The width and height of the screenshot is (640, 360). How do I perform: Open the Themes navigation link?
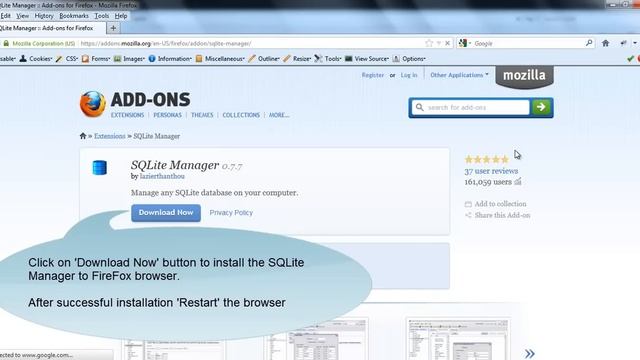tap(202, 115)
